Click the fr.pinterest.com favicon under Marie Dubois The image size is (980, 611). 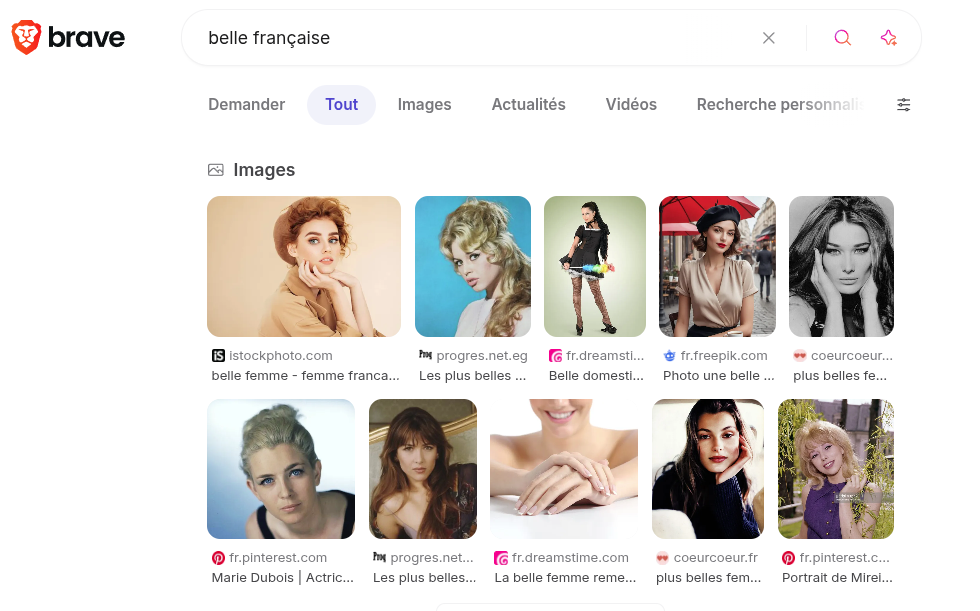point(218,558)
